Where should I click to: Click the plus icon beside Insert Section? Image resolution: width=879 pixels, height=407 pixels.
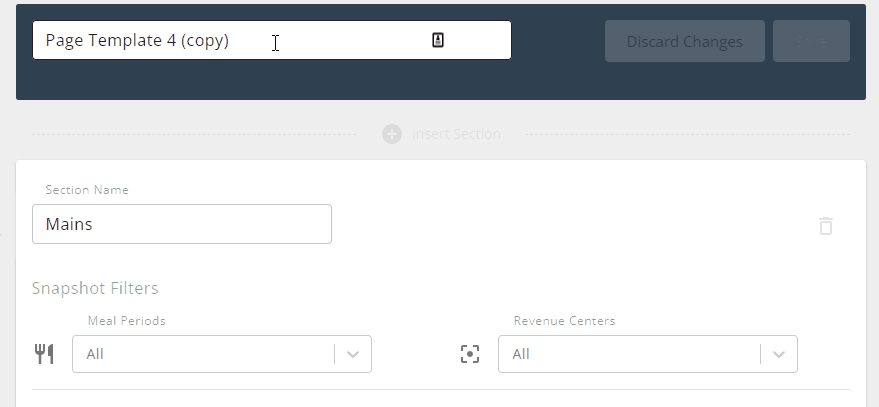[x=392, y=134]
